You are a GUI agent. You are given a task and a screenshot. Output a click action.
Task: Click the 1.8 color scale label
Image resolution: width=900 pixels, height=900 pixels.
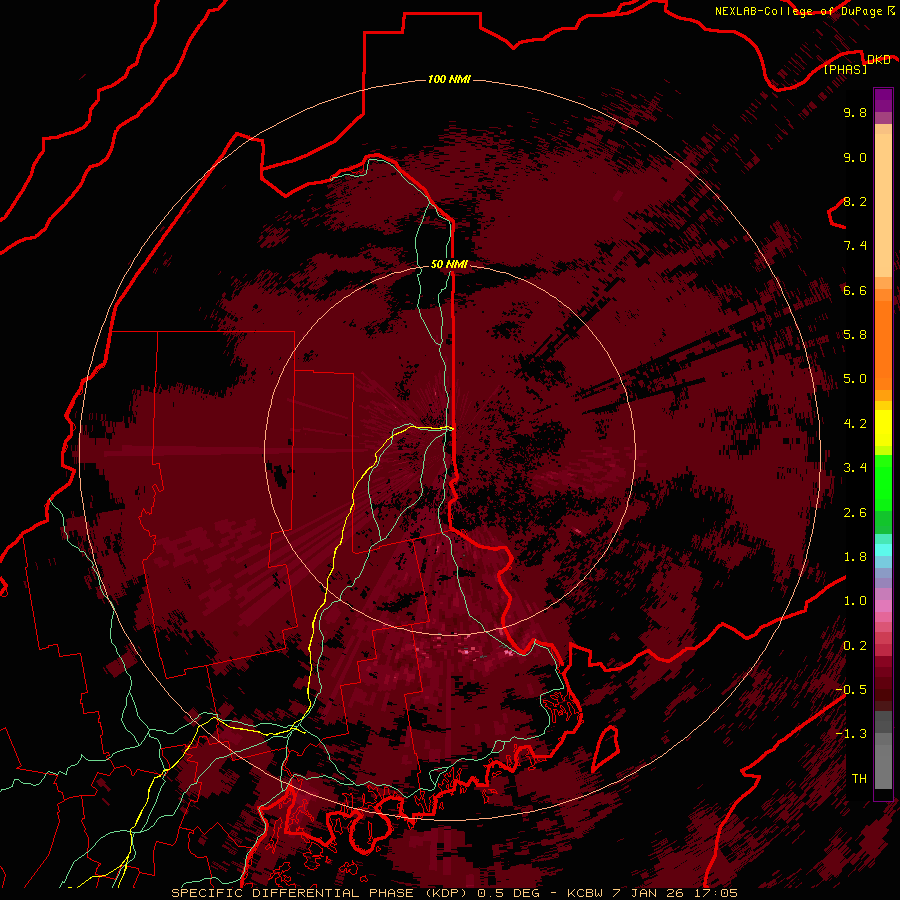click(855, 557)
